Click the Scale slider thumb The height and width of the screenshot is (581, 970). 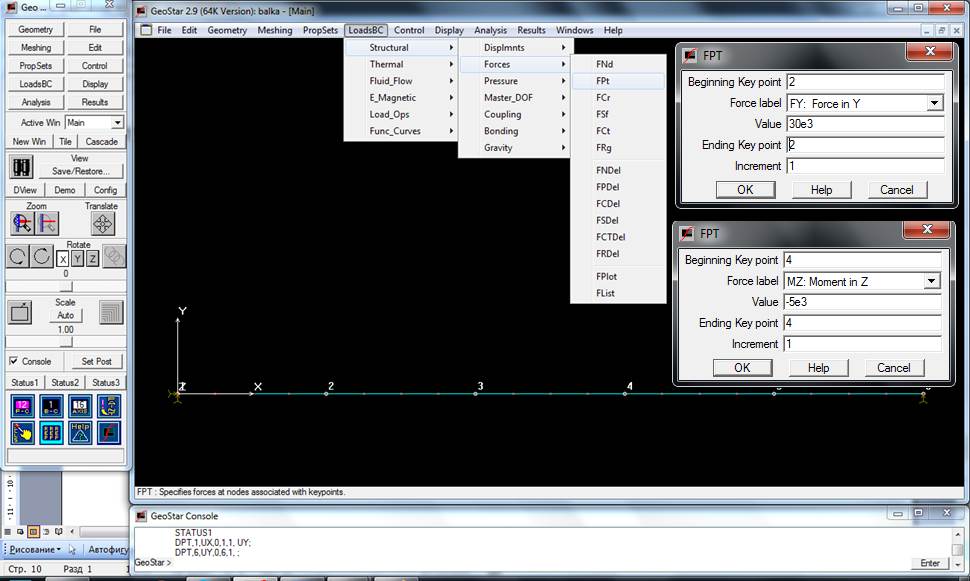coord(66,342)
